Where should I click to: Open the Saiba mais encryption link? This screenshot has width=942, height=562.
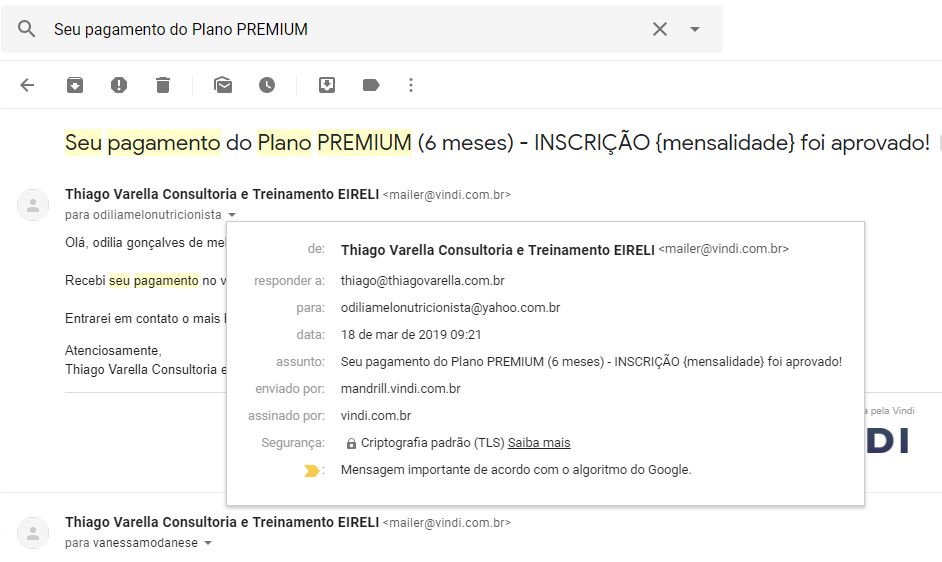(539, 442)
